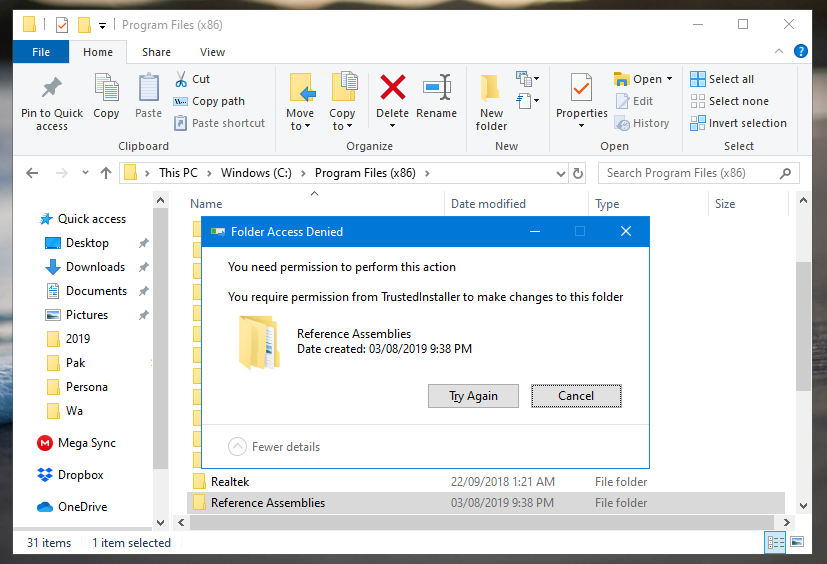This screenshot has height=564, width=827.
Task: Click the Copy path option
Action: (x=209, y=101)
